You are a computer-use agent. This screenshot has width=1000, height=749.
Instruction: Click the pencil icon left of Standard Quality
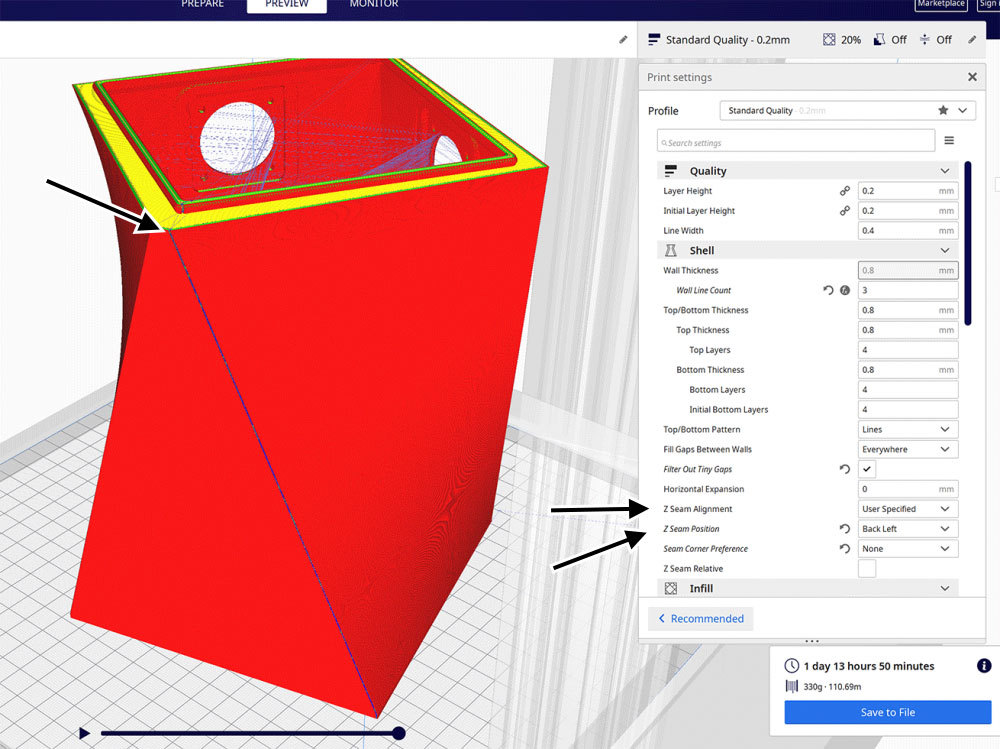[x=623, y=40]
